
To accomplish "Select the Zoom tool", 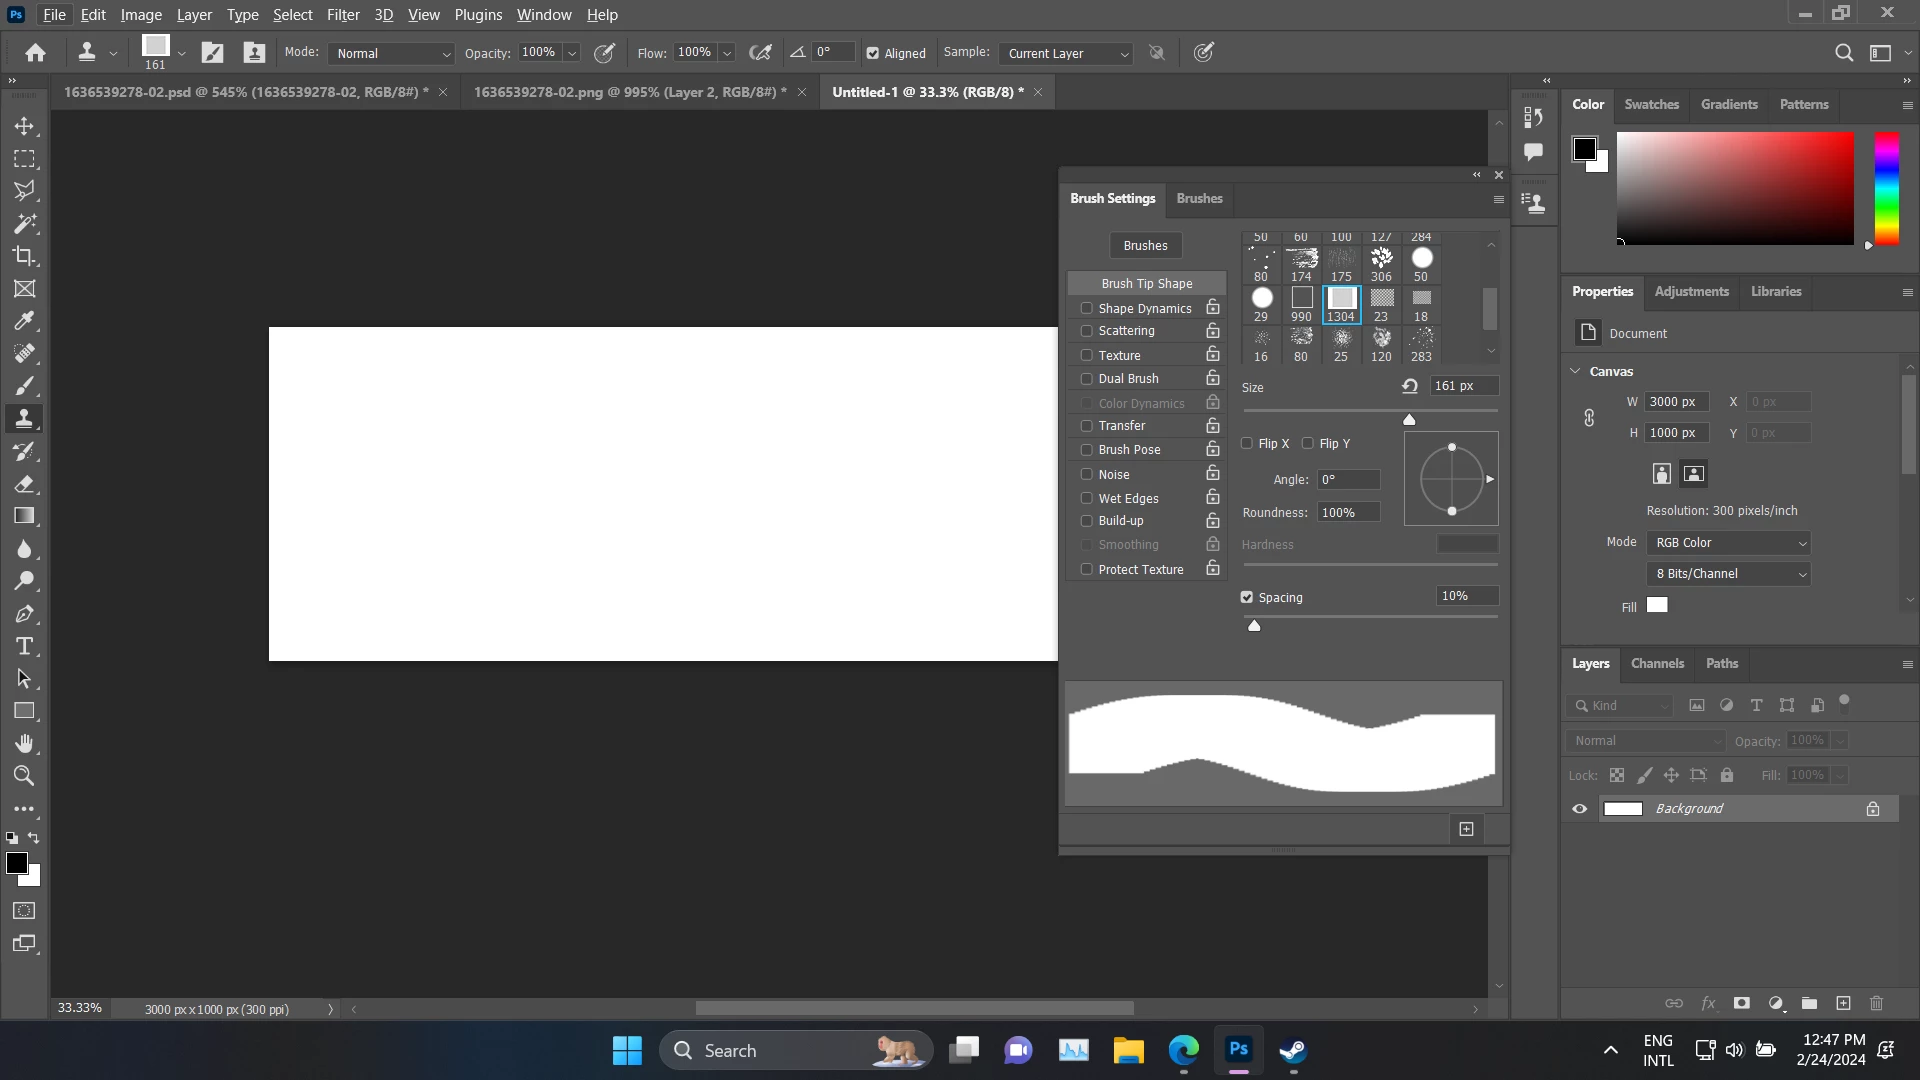I will coord(24,776).
